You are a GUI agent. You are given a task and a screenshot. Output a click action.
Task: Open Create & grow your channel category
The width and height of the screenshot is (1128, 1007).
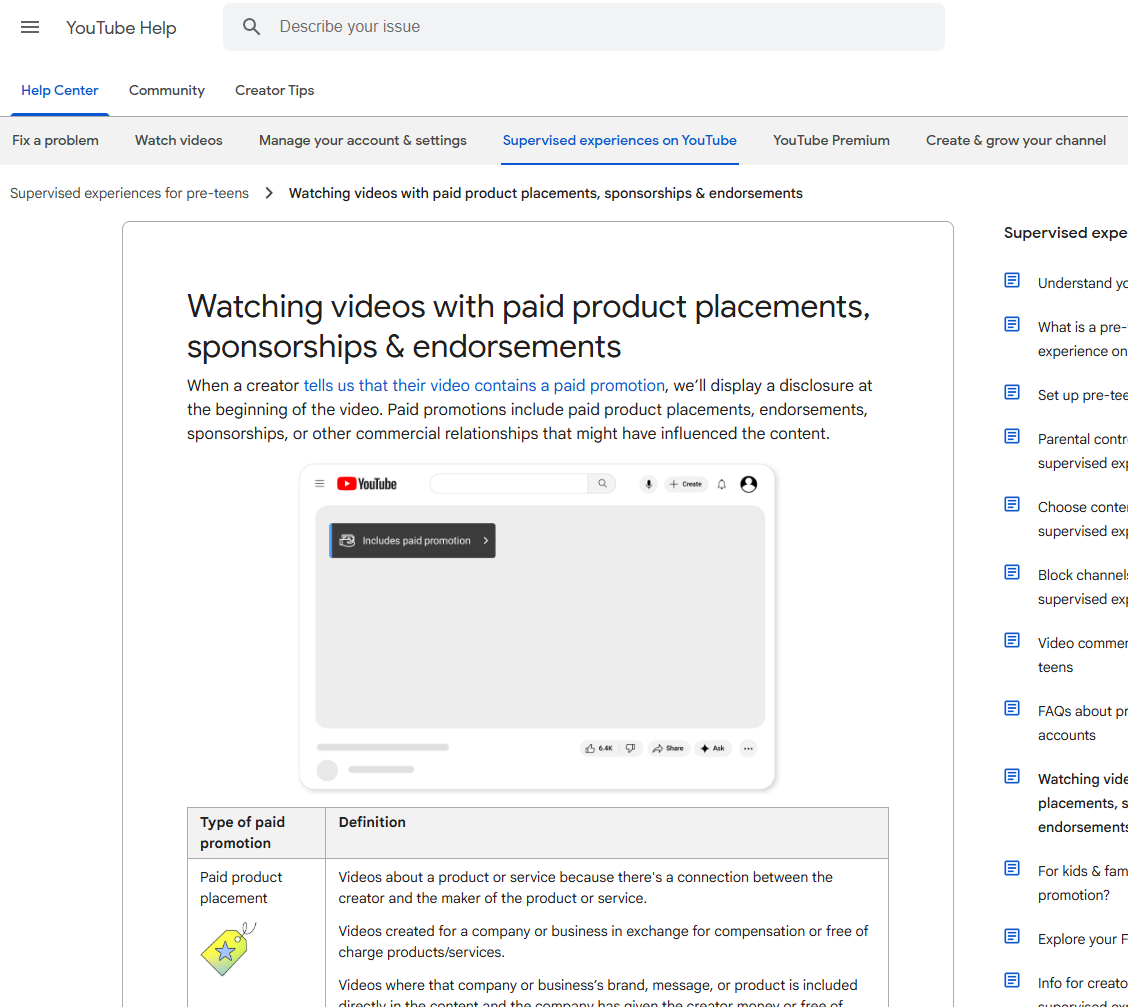[1016, 140]
